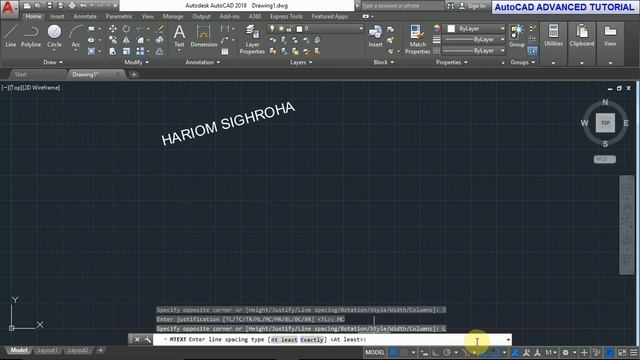The image size is (640, 360).
Task: Click the Undo arrow in quick access
Action: tap(83, 6)
